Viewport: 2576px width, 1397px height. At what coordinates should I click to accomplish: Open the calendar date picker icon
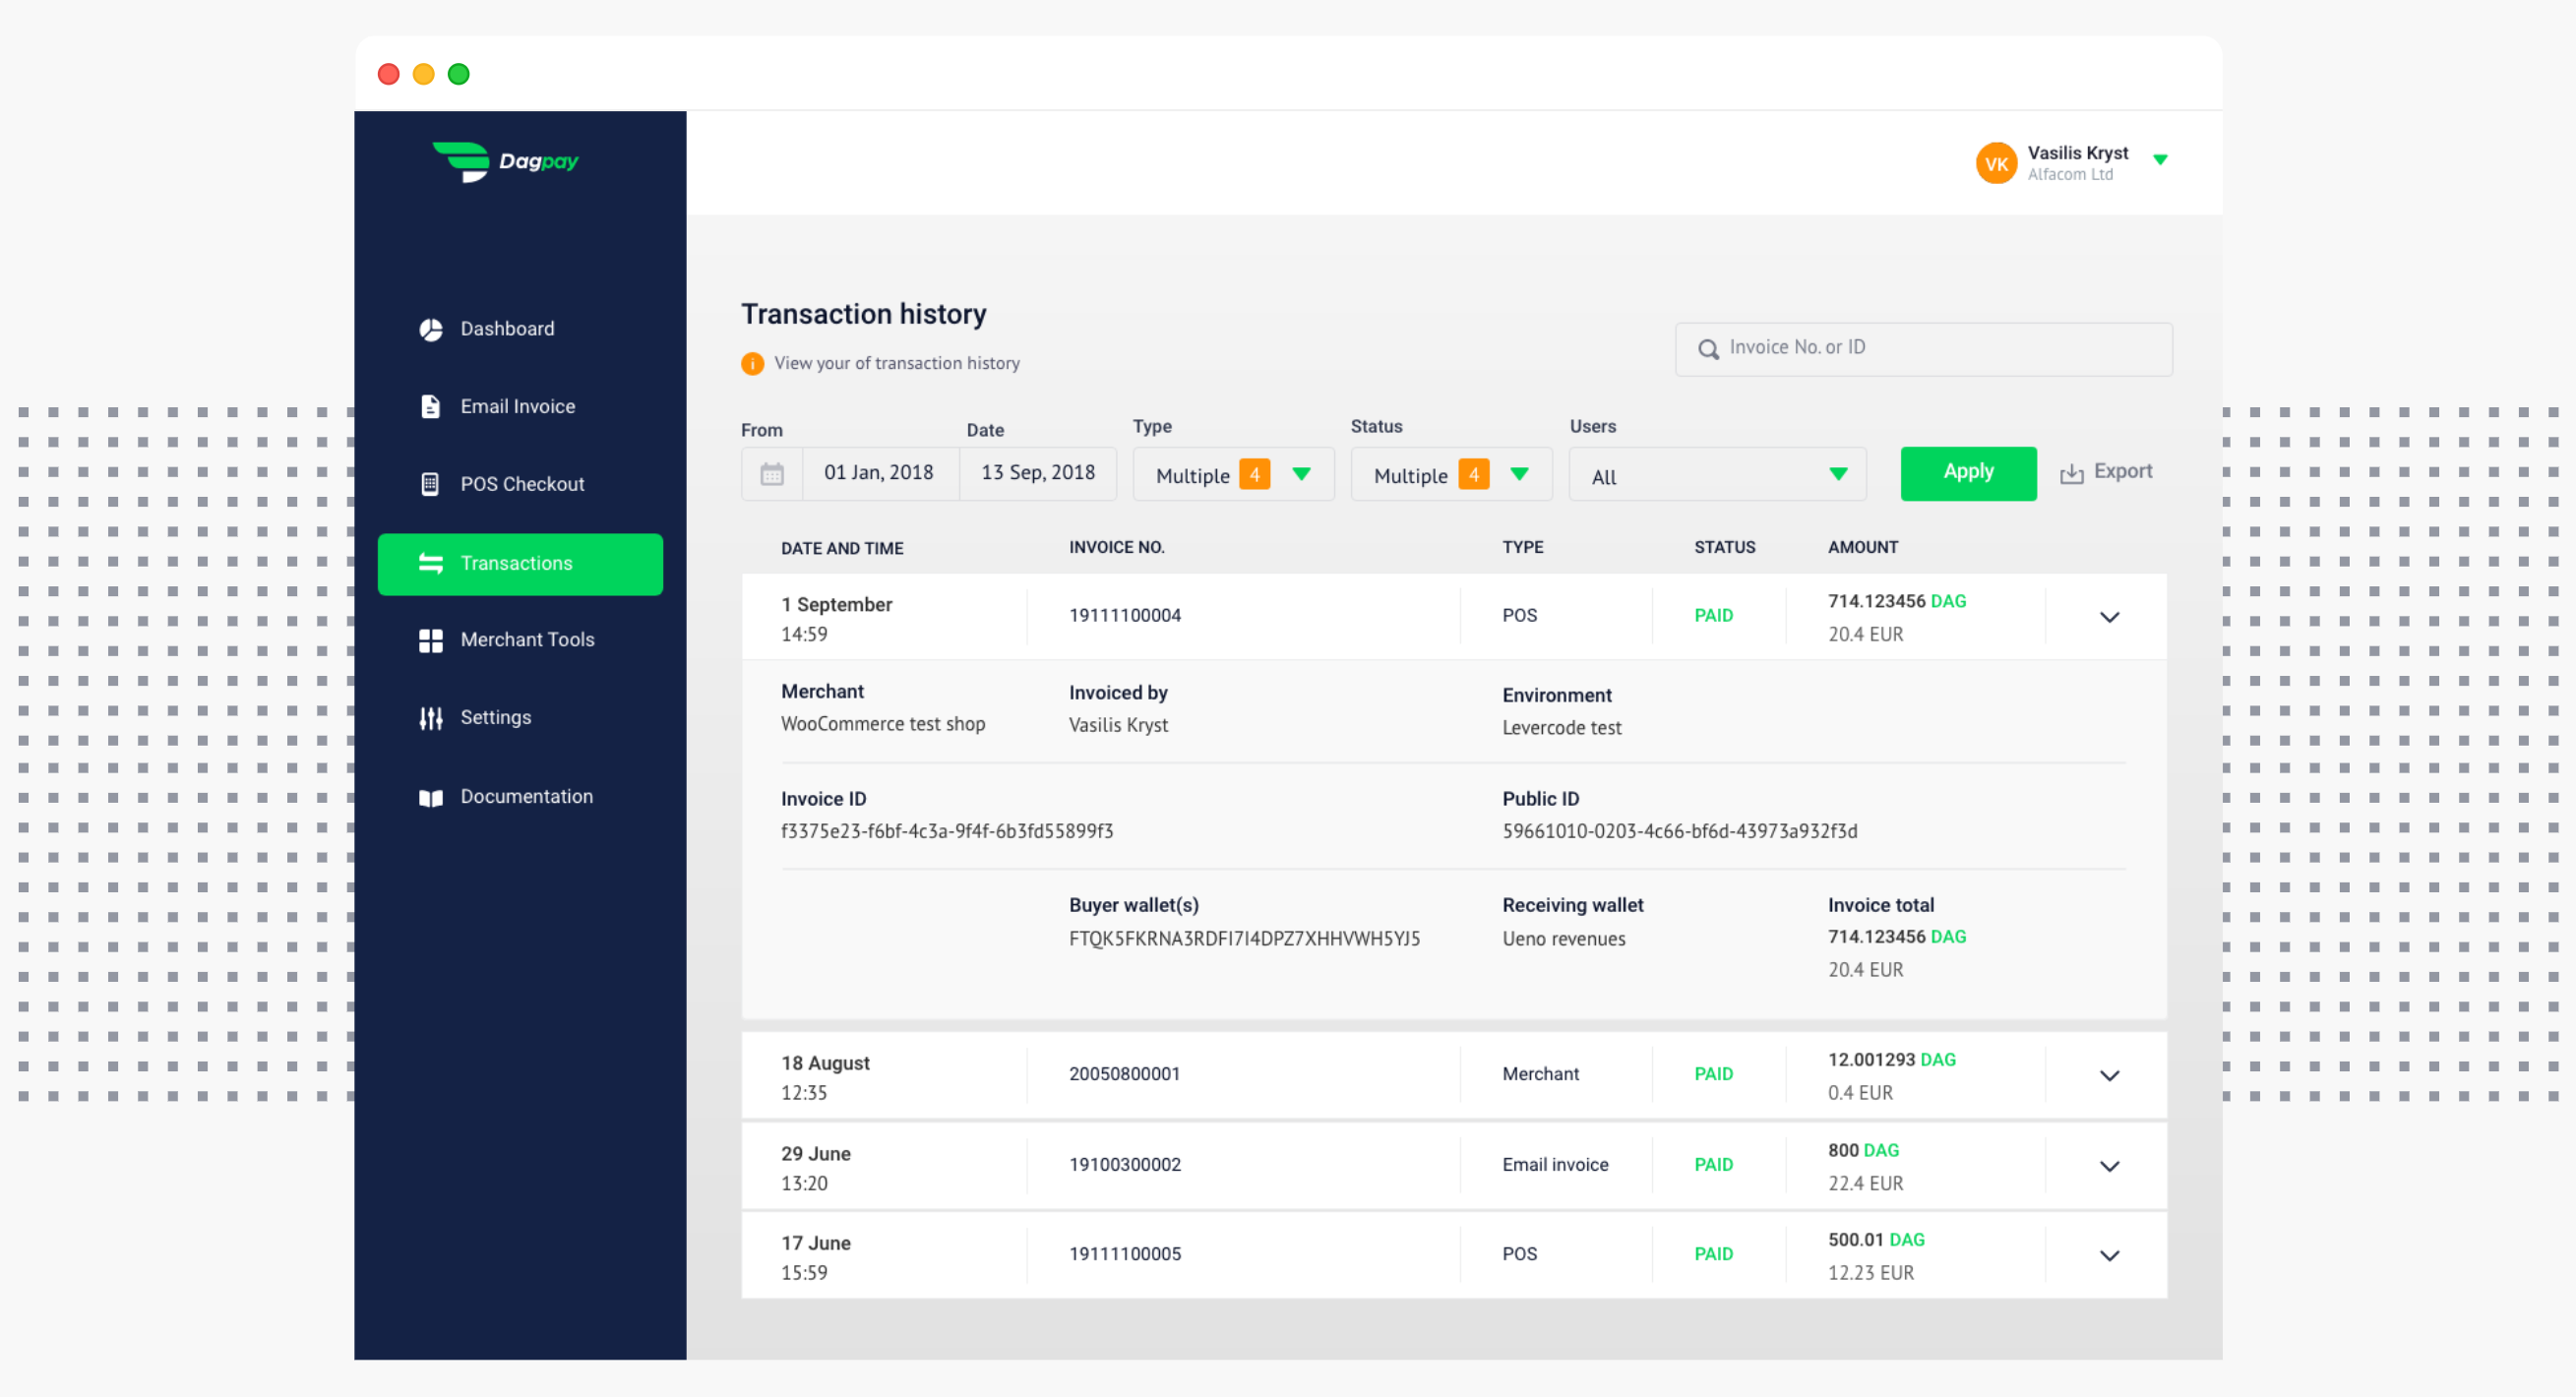coord(771,474)
